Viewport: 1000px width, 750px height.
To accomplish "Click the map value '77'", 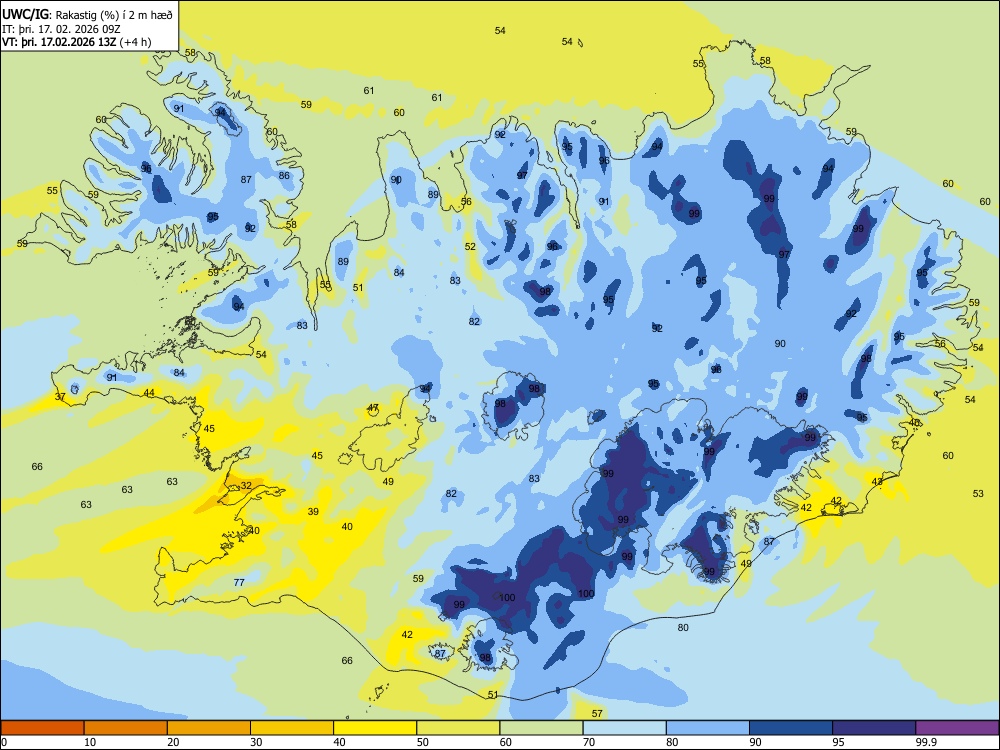I will pos(239,582).
